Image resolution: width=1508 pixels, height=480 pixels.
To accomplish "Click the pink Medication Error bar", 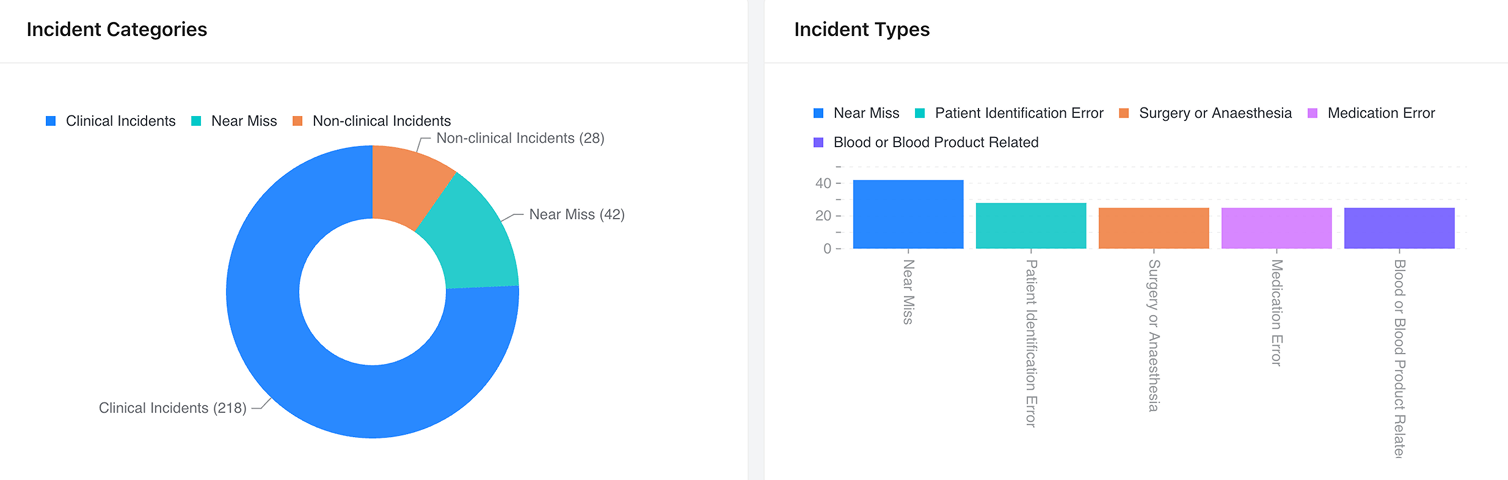I will [x=1277, y=228].
